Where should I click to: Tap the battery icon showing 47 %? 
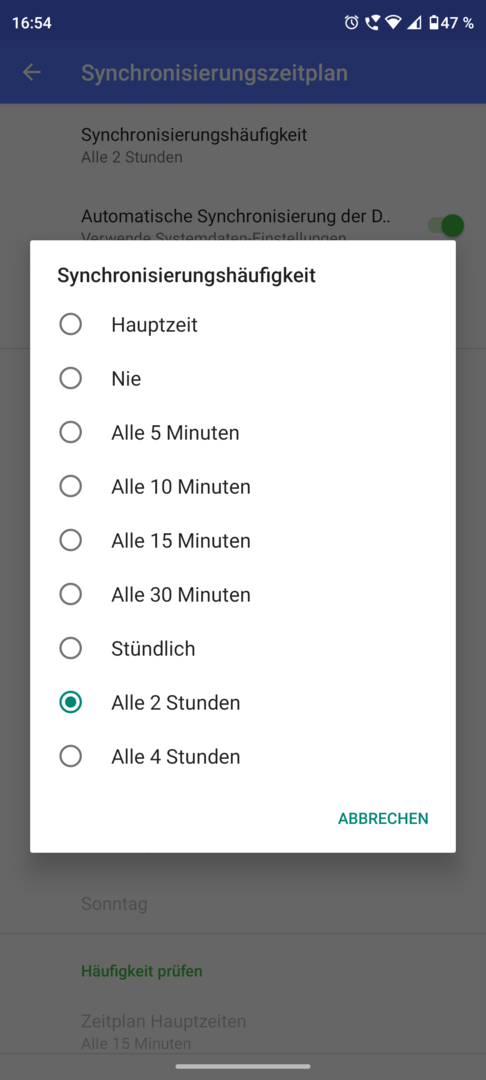pyautogui.click(x=434, y=23)
